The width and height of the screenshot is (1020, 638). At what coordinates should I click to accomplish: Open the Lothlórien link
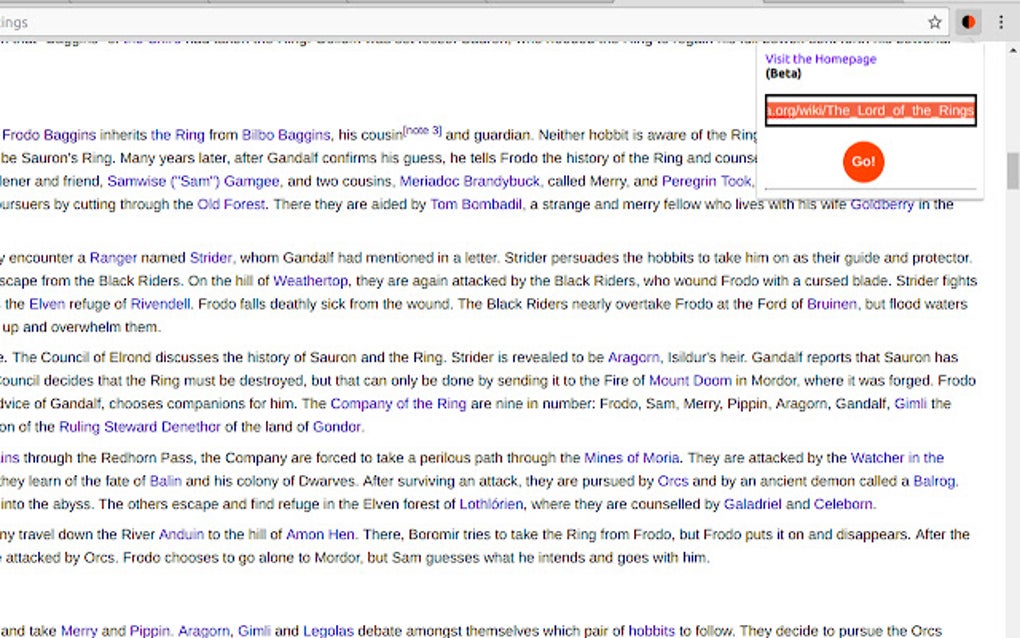(491, 505)
